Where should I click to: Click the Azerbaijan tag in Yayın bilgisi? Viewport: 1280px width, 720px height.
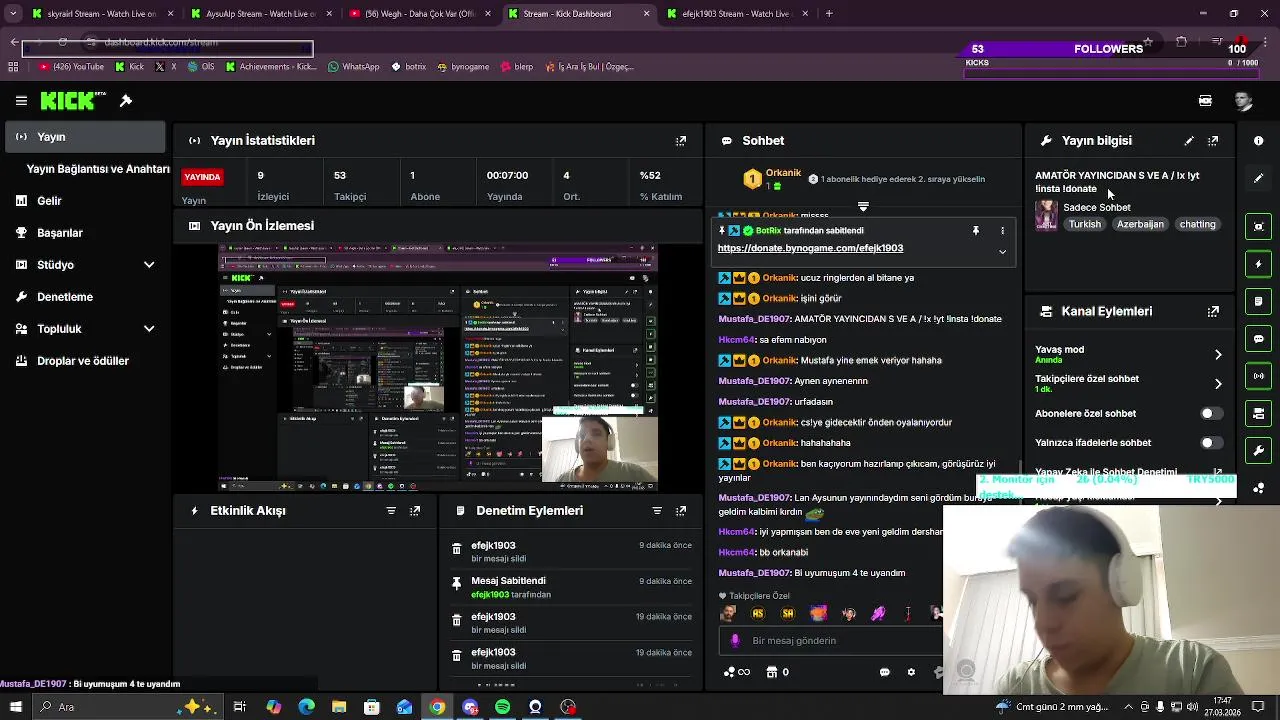1140,225
